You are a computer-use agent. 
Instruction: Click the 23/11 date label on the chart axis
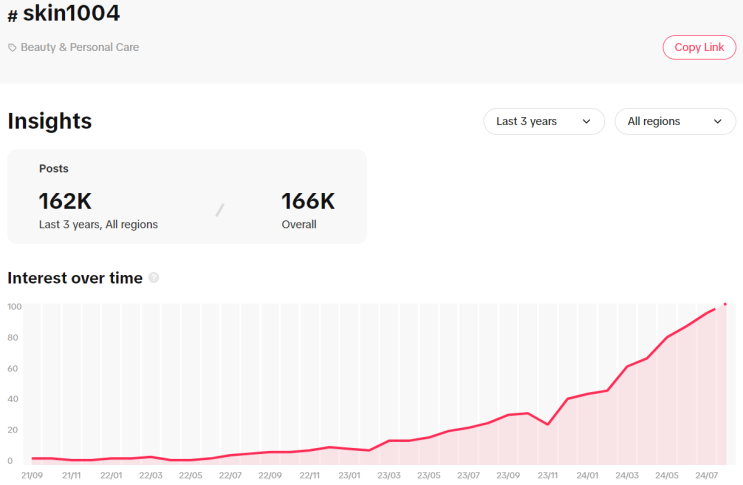pyautogui.click(x=548, y=475)
